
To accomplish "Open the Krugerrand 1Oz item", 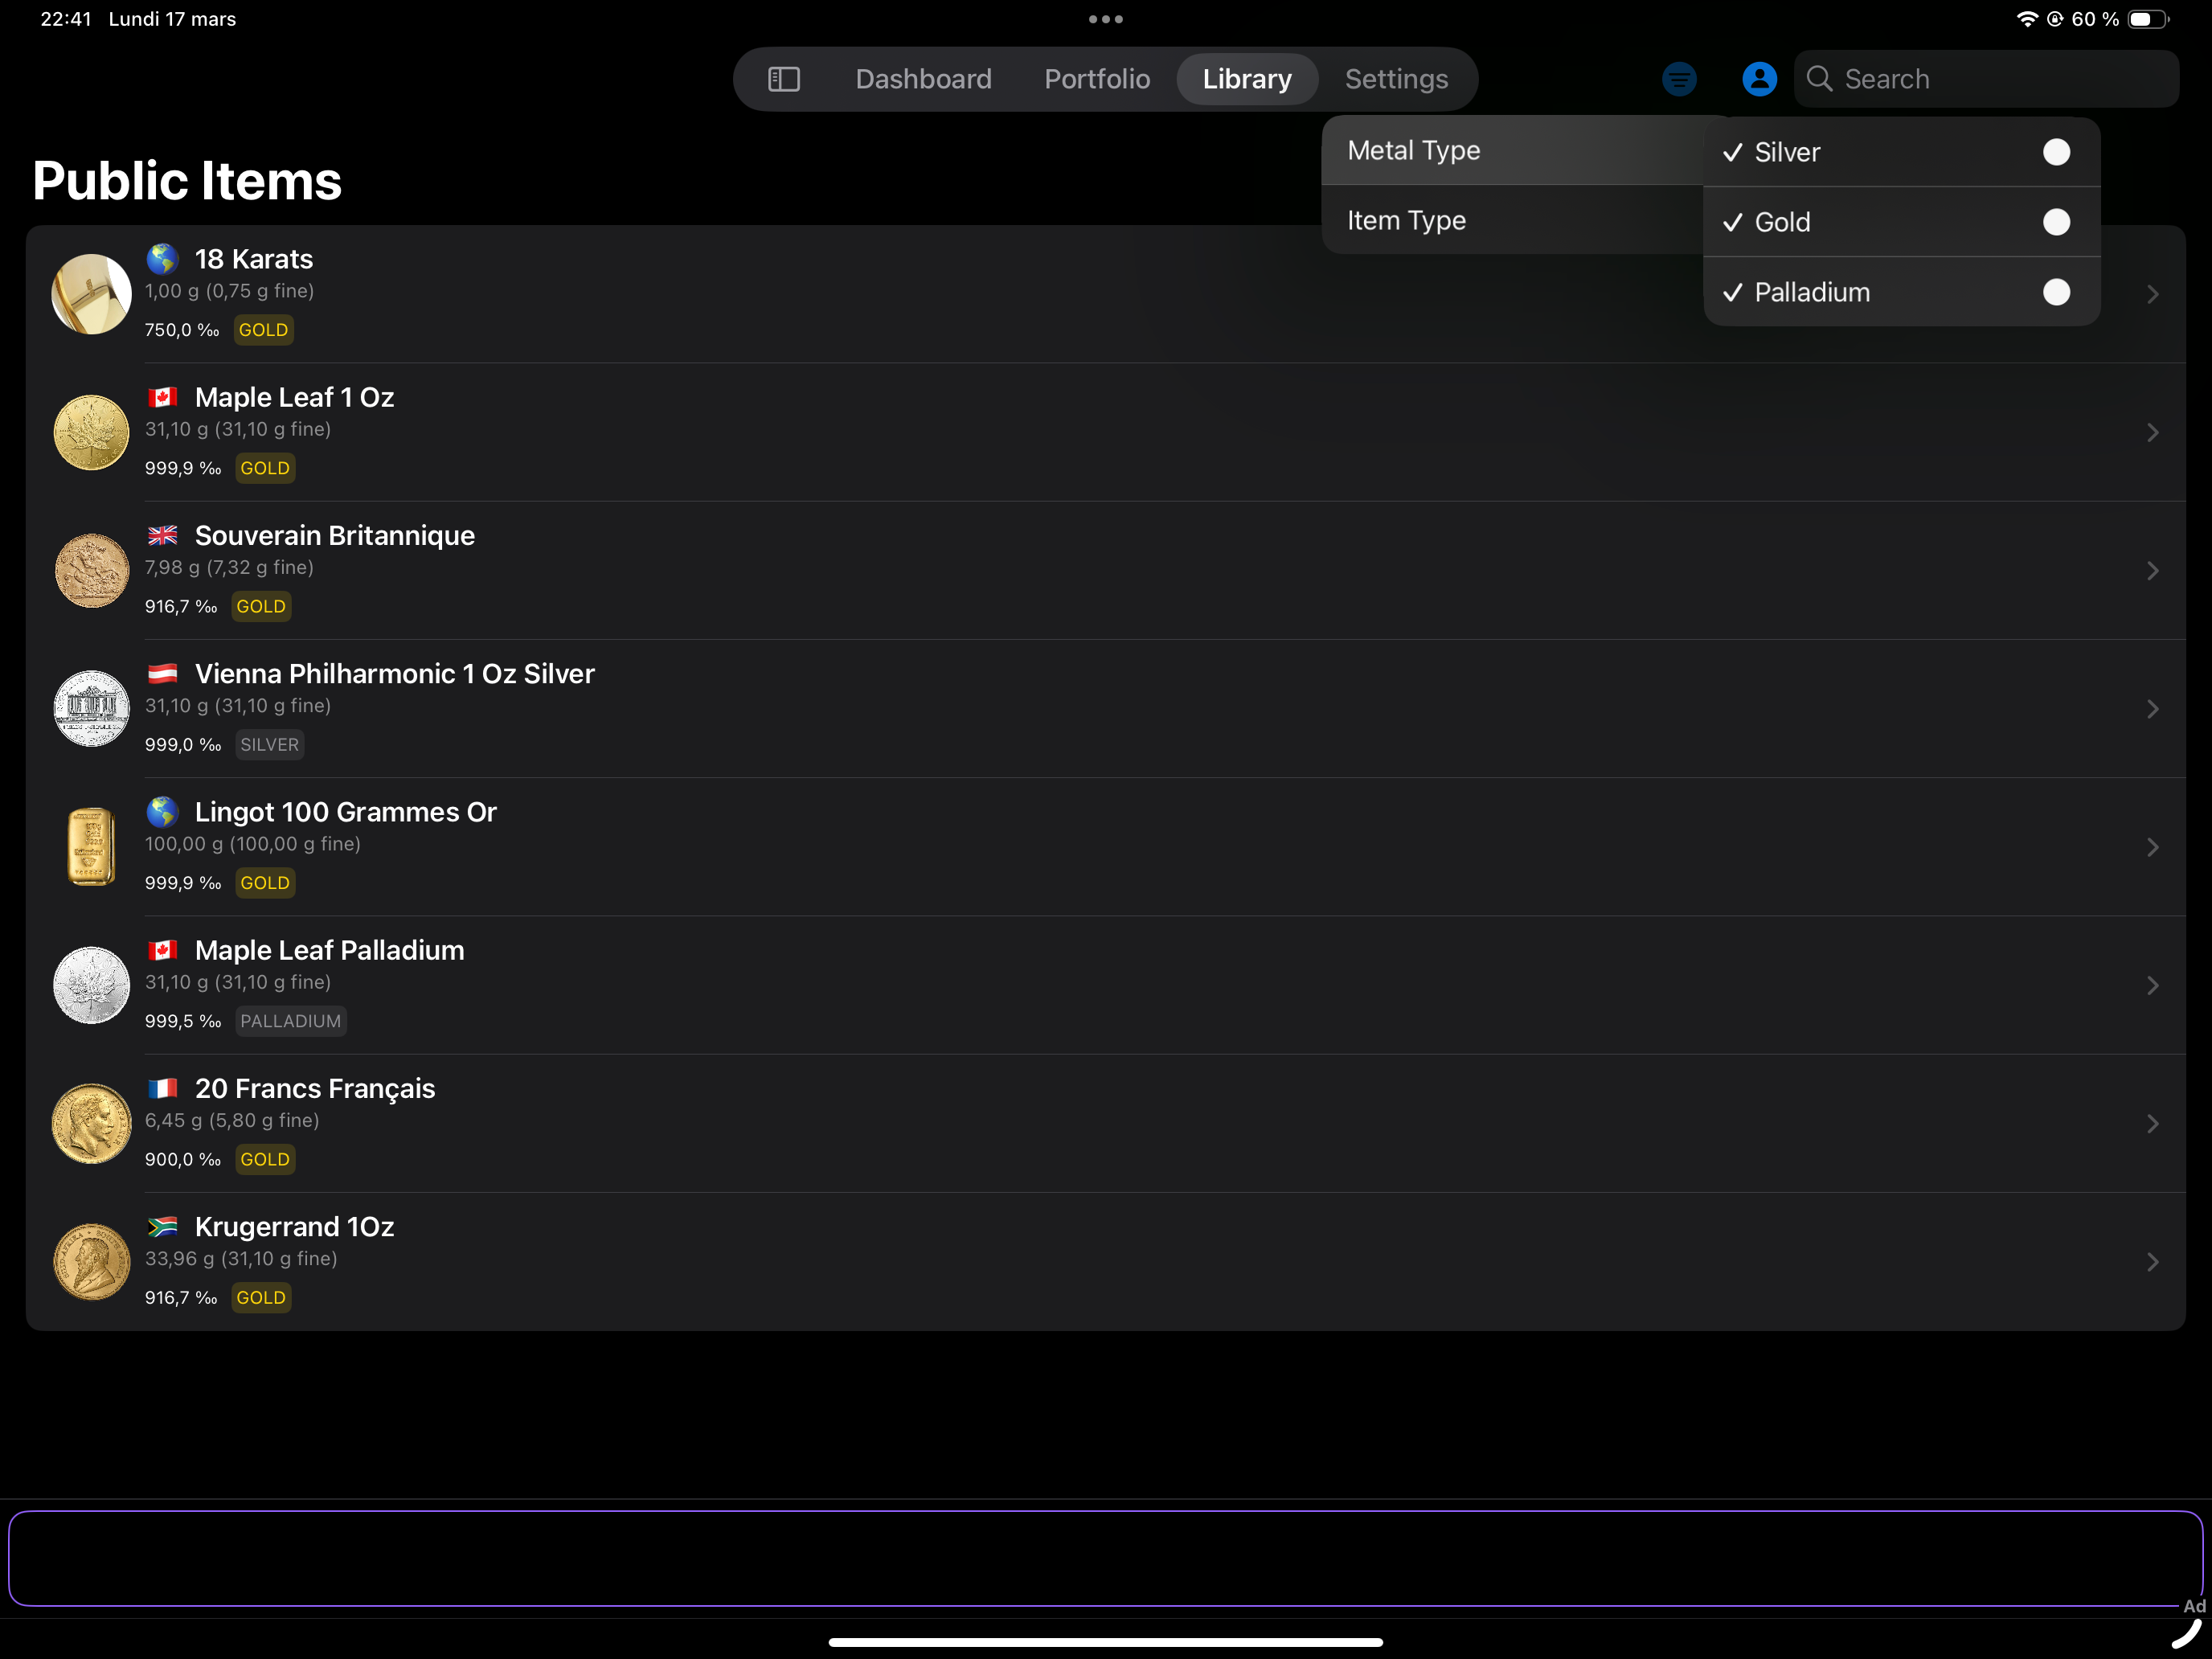I will [1105, 1262].
